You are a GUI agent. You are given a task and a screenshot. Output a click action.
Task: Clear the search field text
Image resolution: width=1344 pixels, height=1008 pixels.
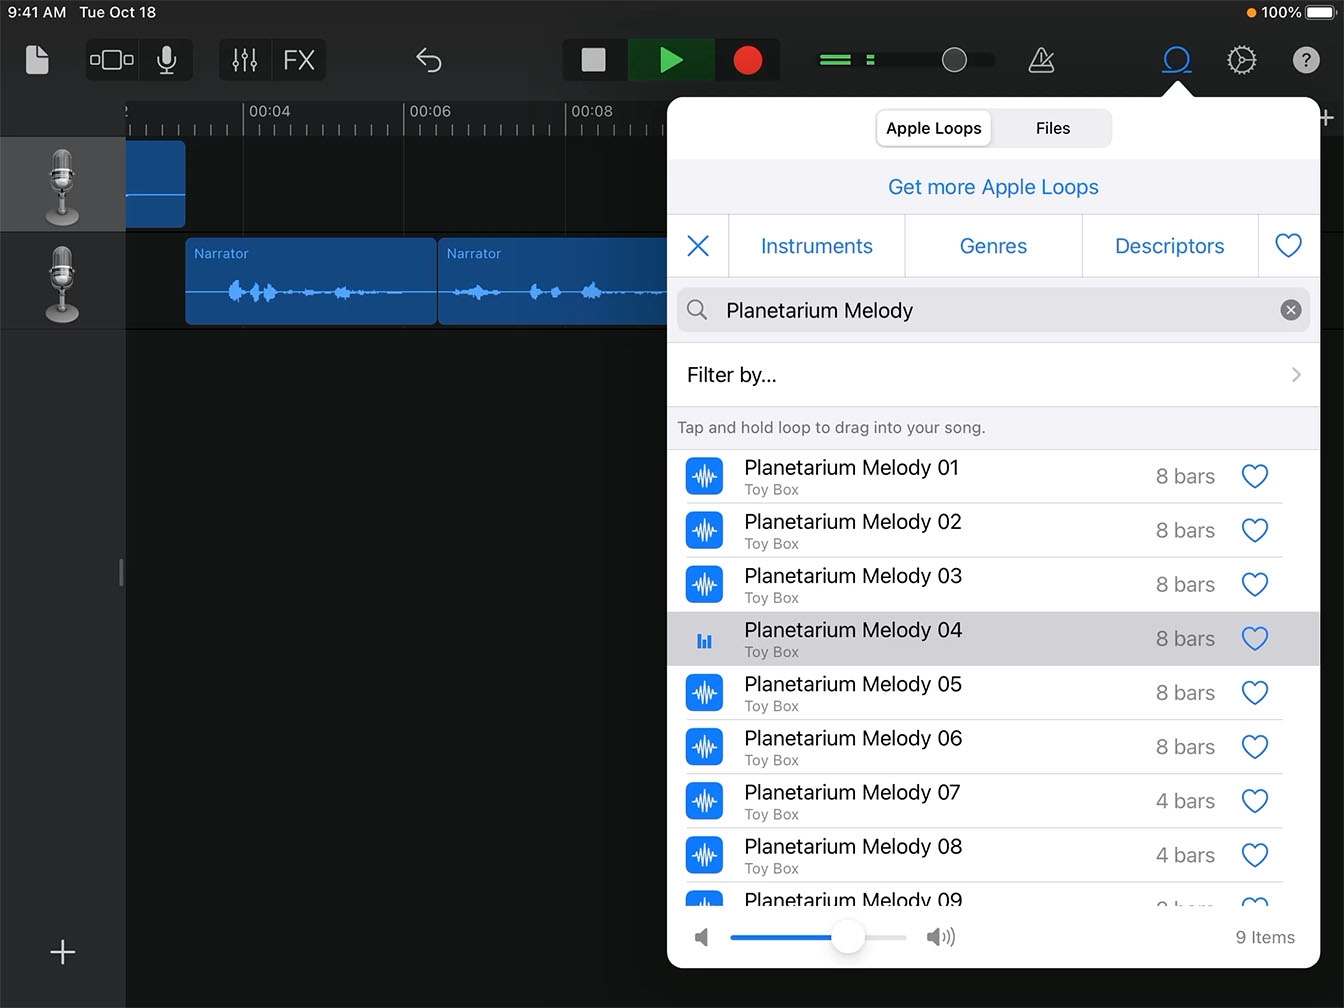[1291, 310]
